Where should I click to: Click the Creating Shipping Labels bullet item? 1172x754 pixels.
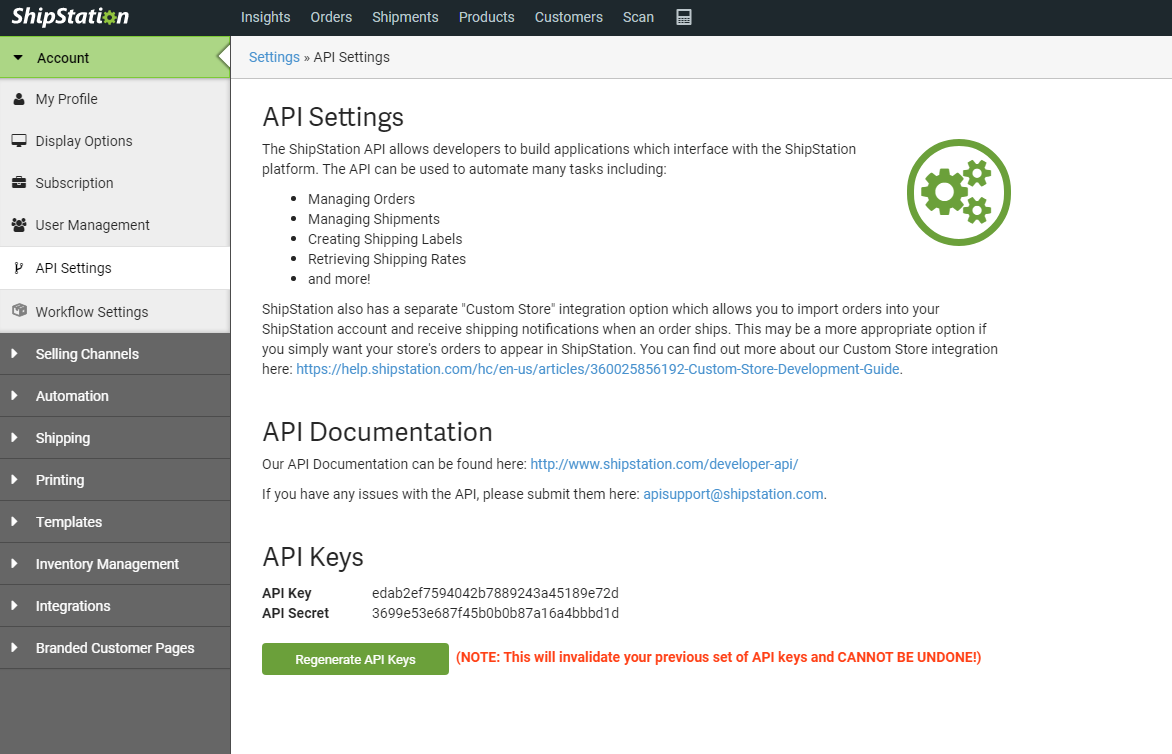tap(385, 238)
